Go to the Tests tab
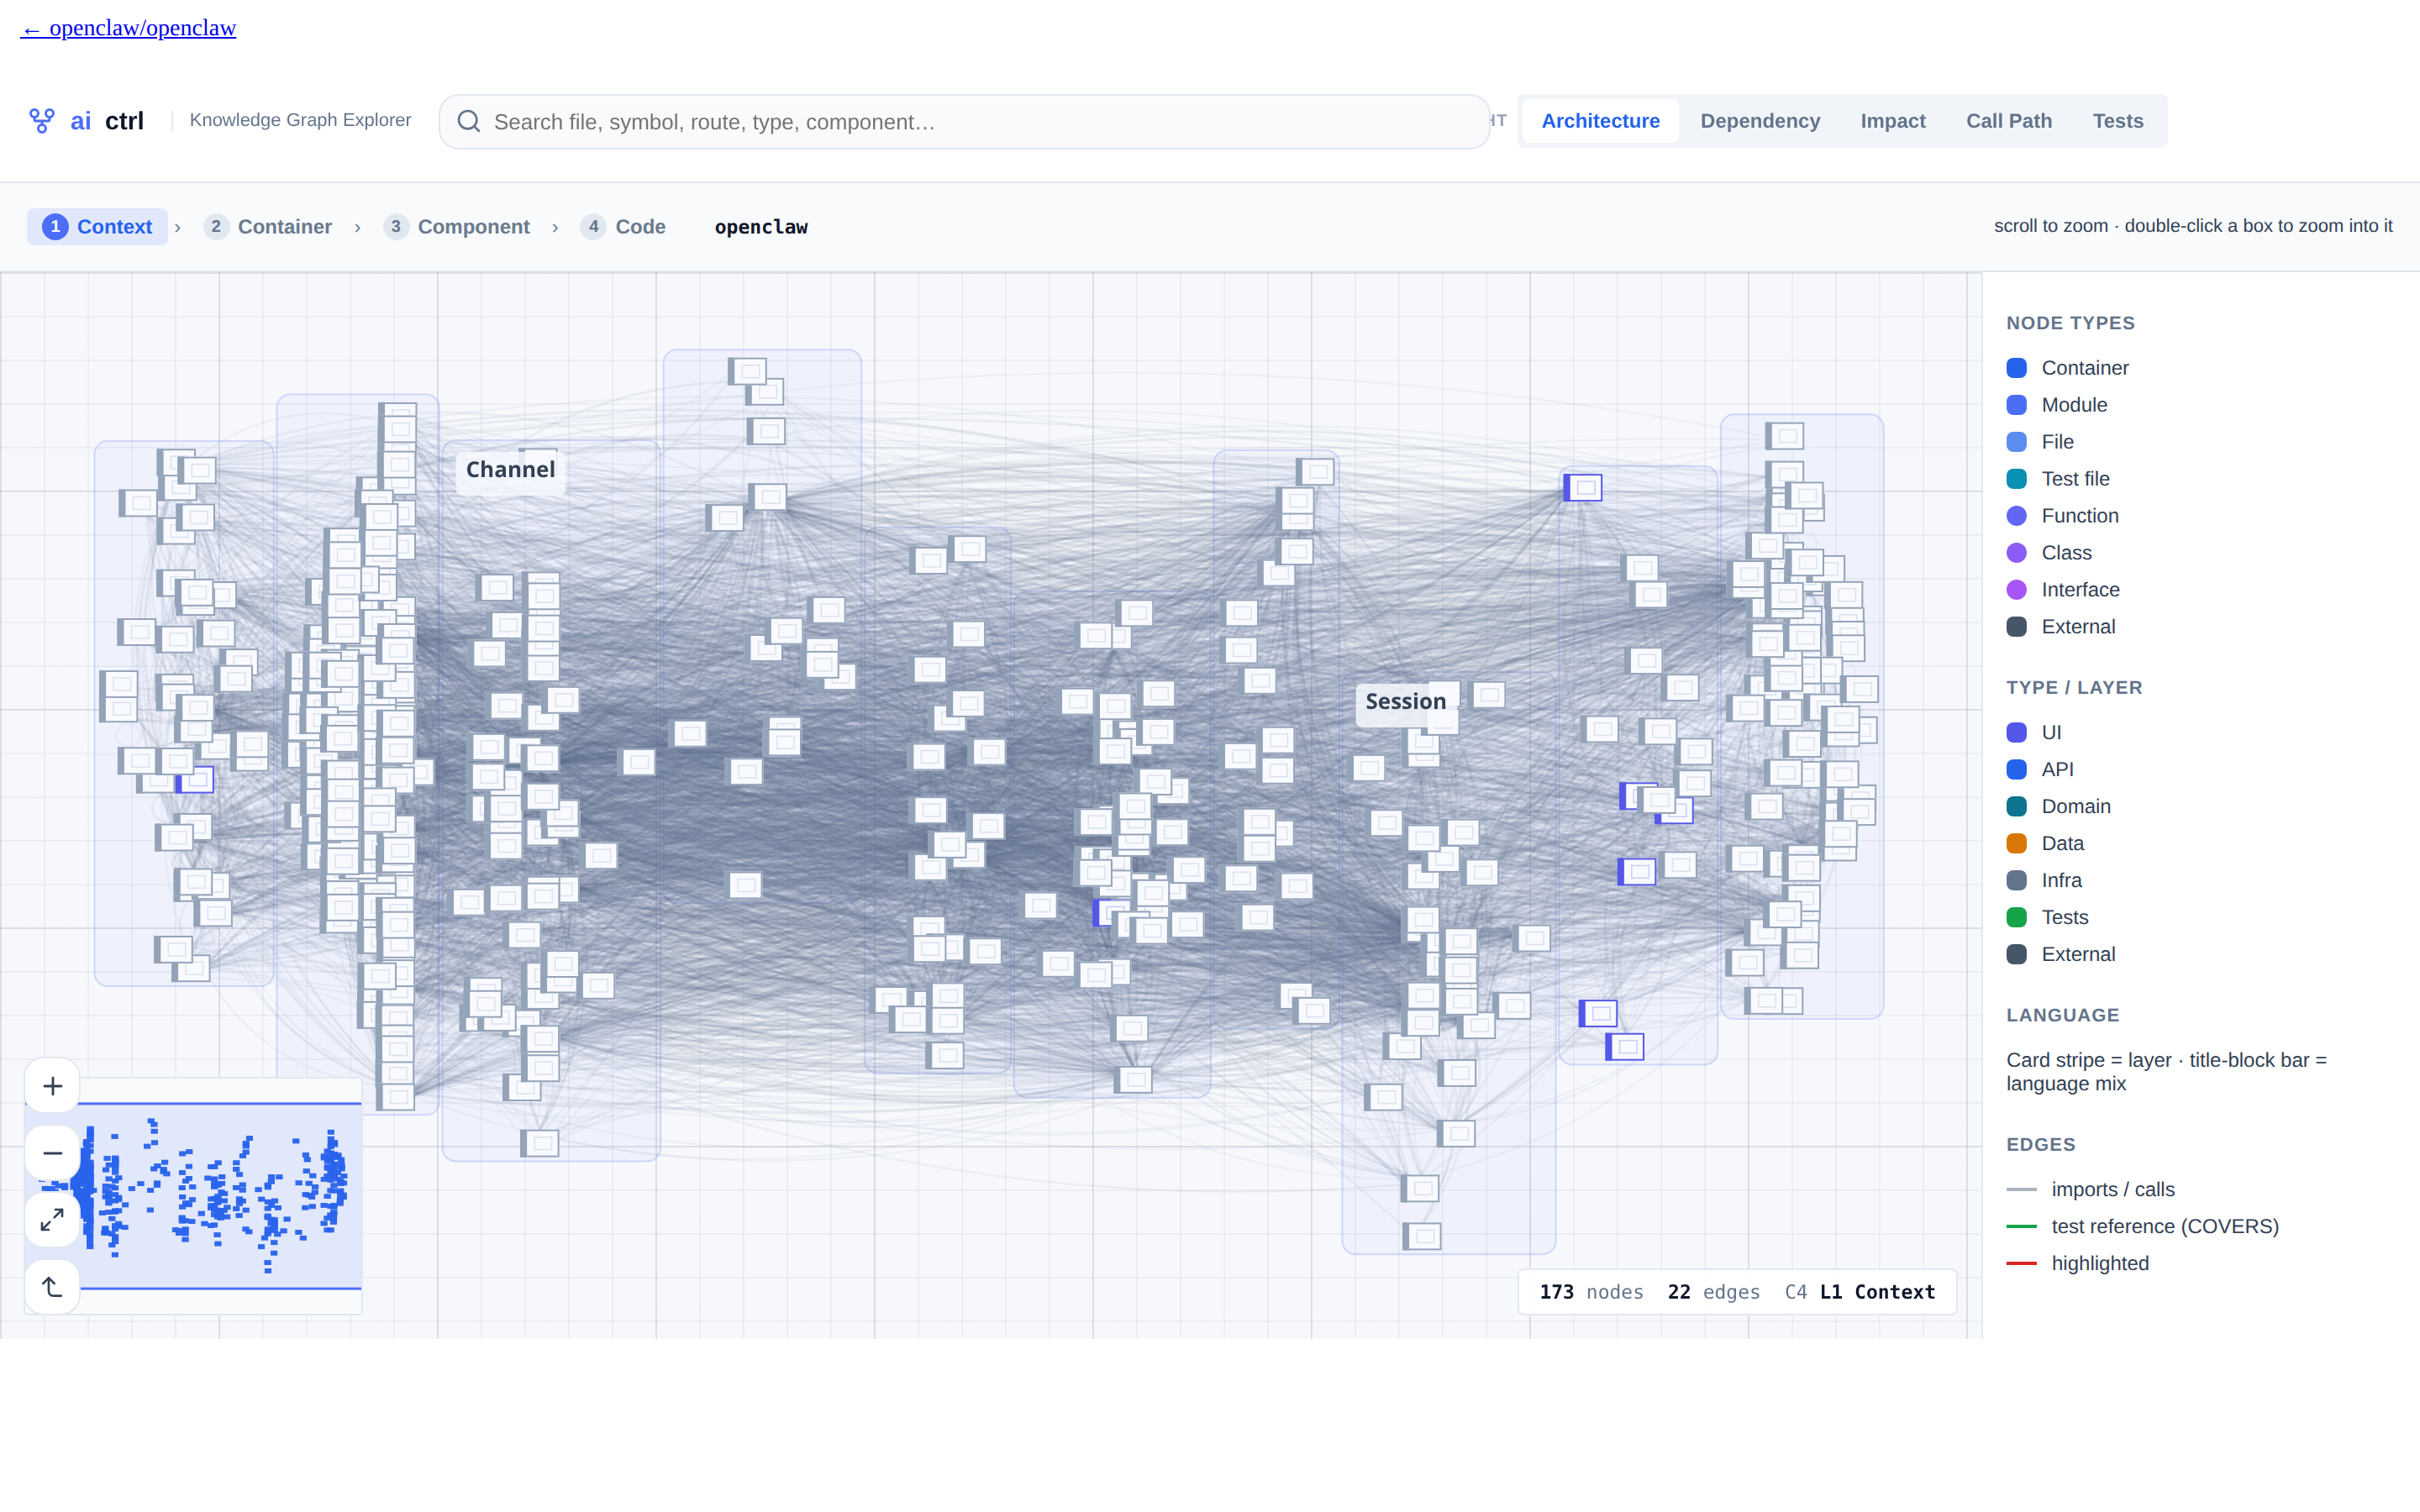 2117,121
